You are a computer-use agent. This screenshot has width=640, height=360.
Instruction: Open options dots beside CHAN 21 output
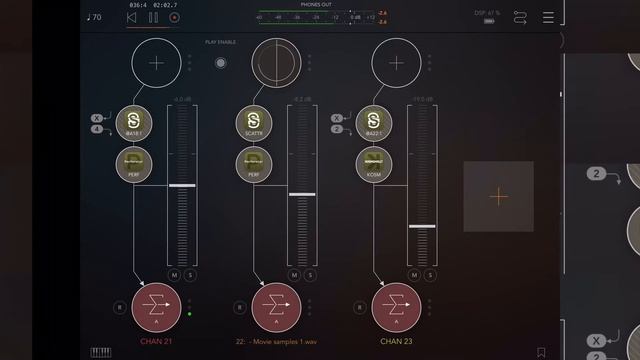(189, 307)
